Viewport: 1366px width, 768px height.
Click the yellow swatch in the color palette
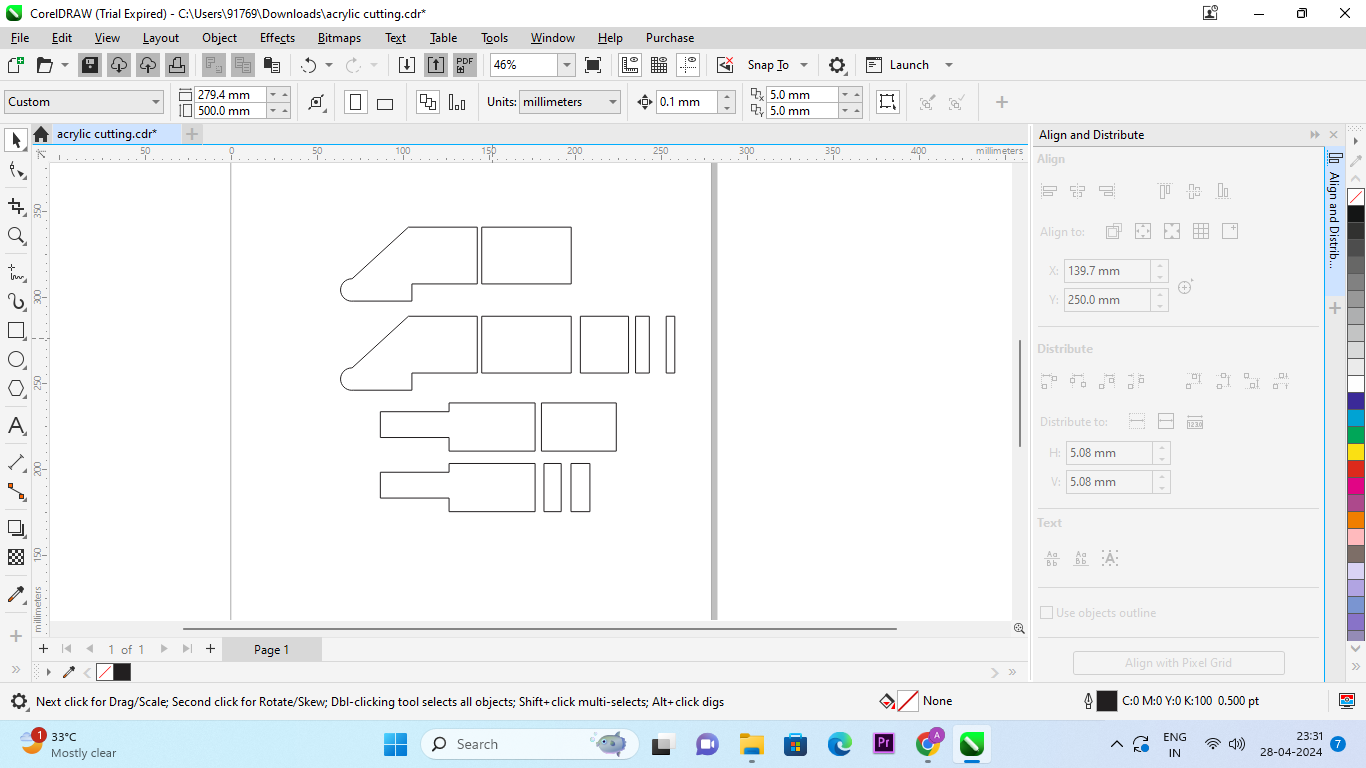[x=1355, y=452]
